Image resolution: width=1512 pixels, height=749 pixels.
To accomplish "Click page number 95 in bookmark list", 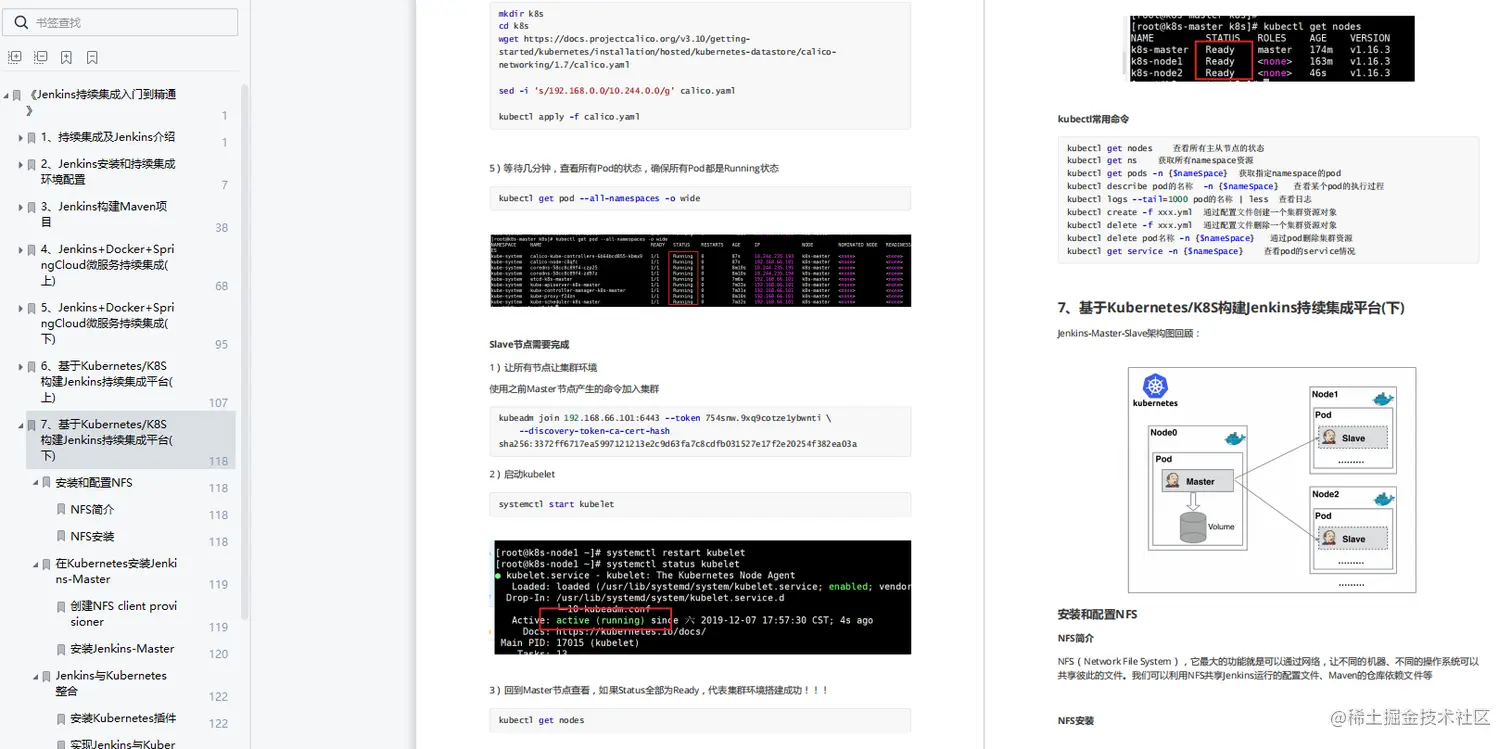I will [222, 344].
